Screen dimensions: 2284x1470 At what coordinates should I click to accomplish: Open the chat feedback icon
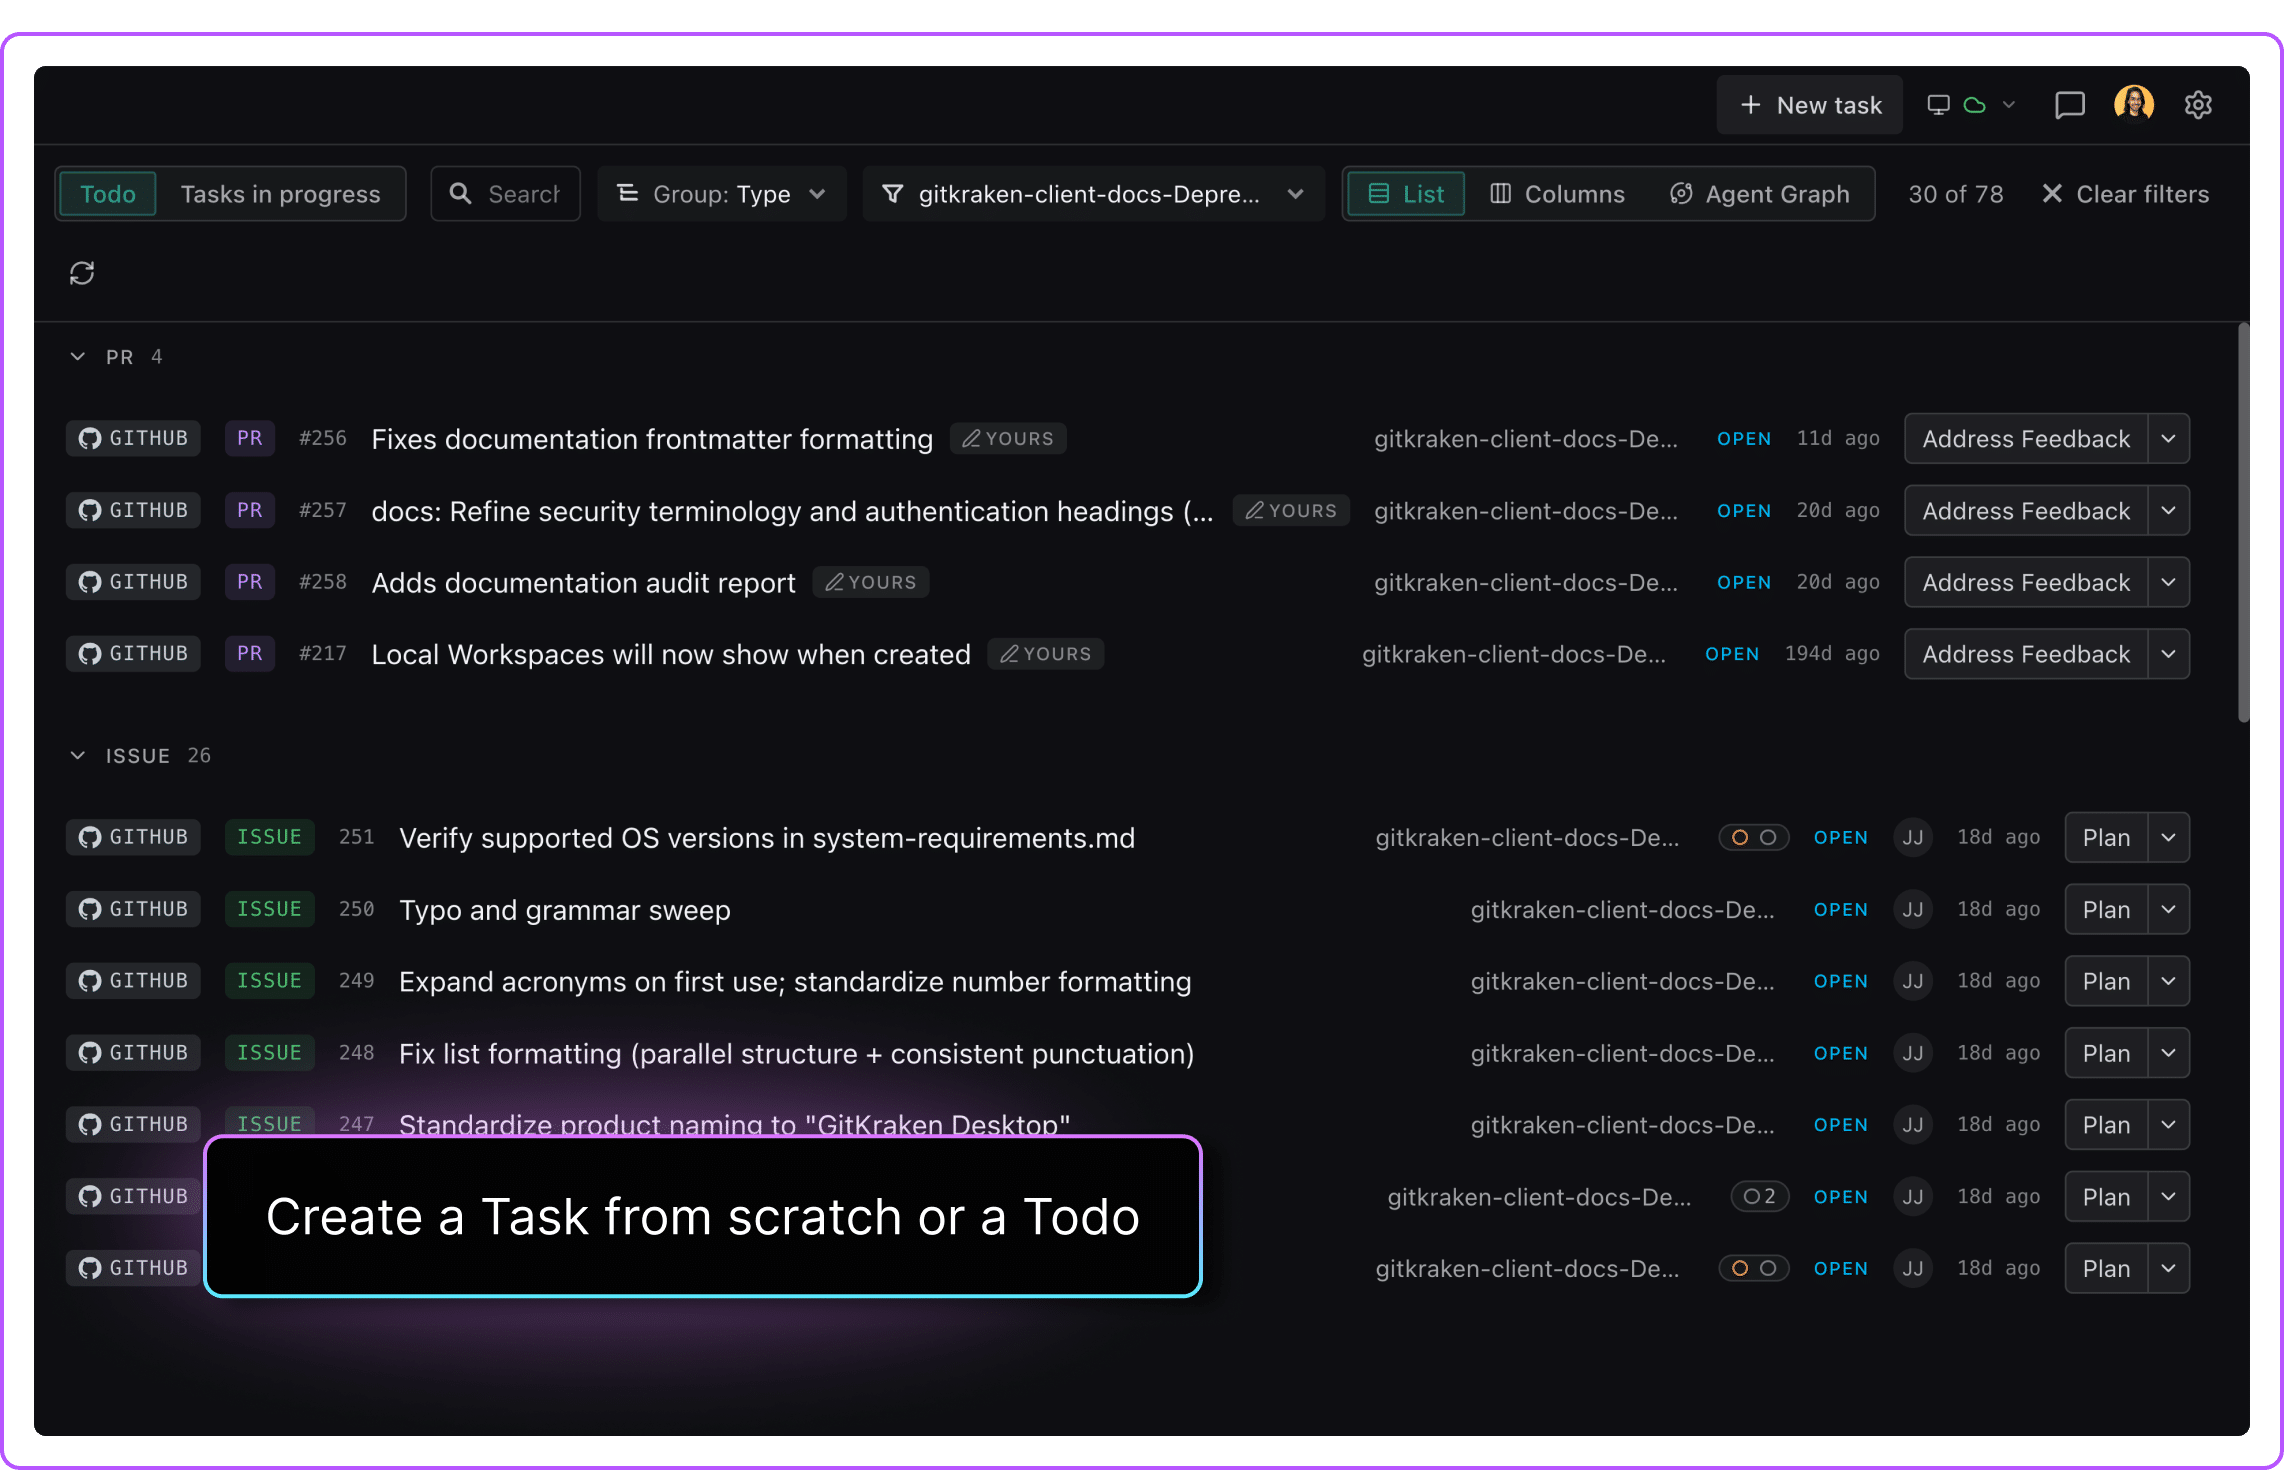coord(2069,105)
